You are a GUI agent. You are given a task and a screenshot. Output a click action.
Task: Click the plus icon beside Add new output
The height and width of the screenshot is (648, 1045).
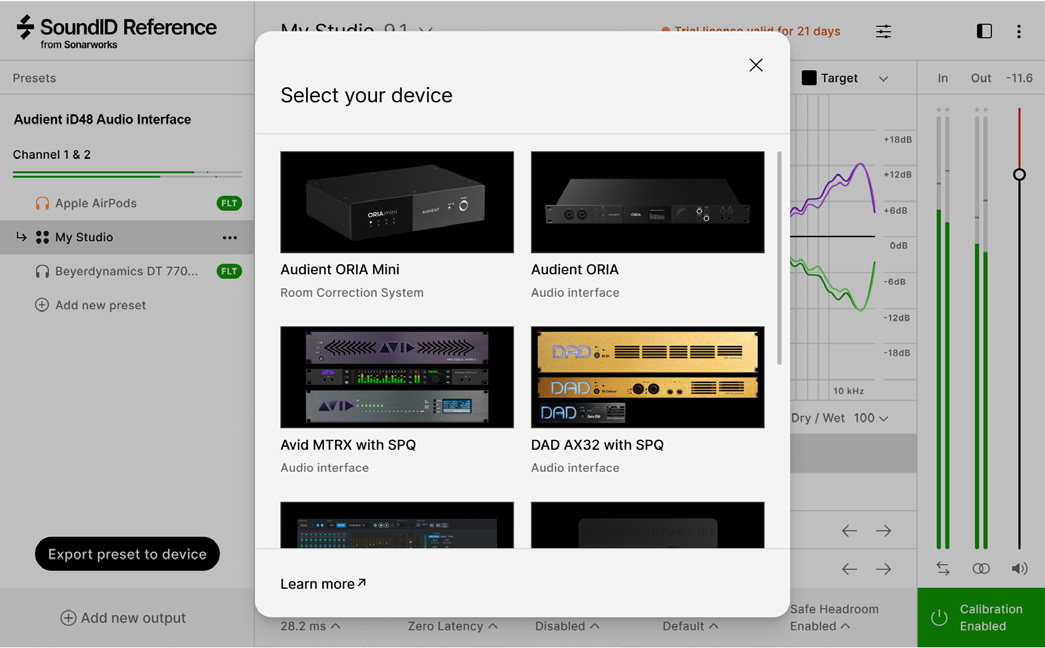click(68, 618)
